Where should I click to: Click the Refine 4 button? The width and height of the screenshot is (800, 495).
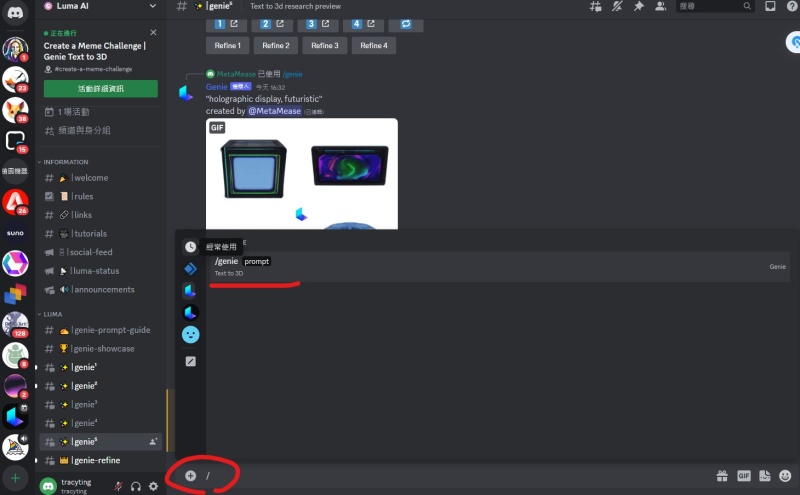coord(373,45)
